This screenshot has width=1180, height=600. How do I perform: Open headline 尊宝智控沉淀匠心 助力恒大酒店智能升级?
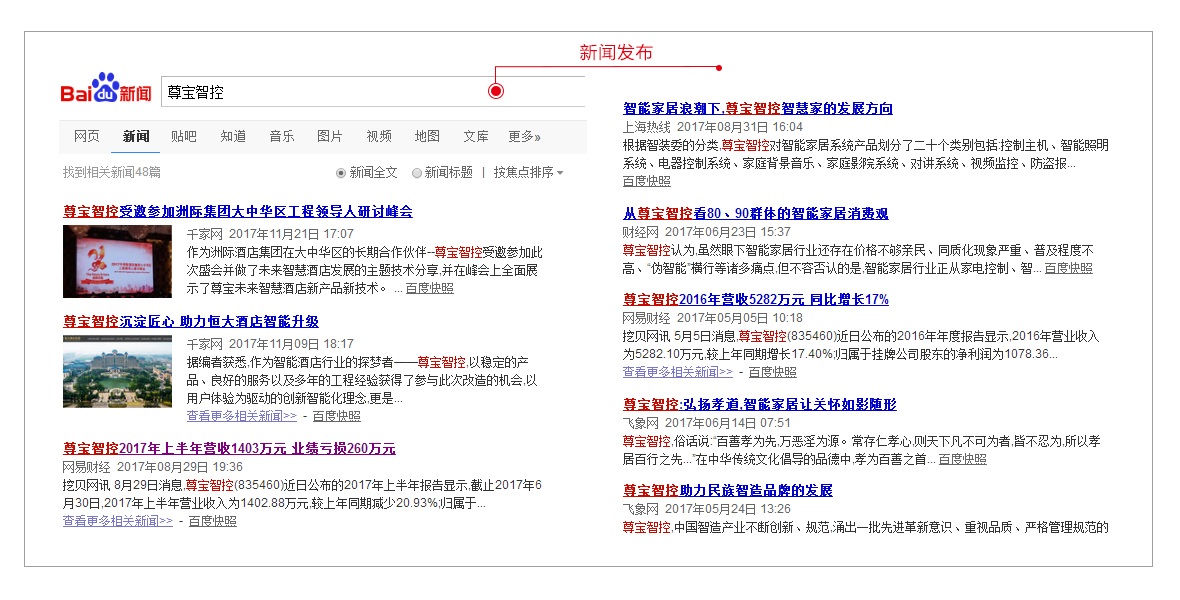[191, 321]
